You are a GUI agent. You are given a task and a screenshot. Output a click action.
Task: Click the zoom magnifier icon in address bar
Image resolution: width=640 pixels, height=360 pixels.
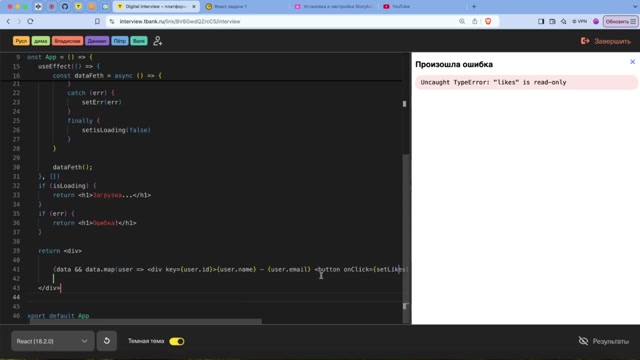[x=462, y=21]
